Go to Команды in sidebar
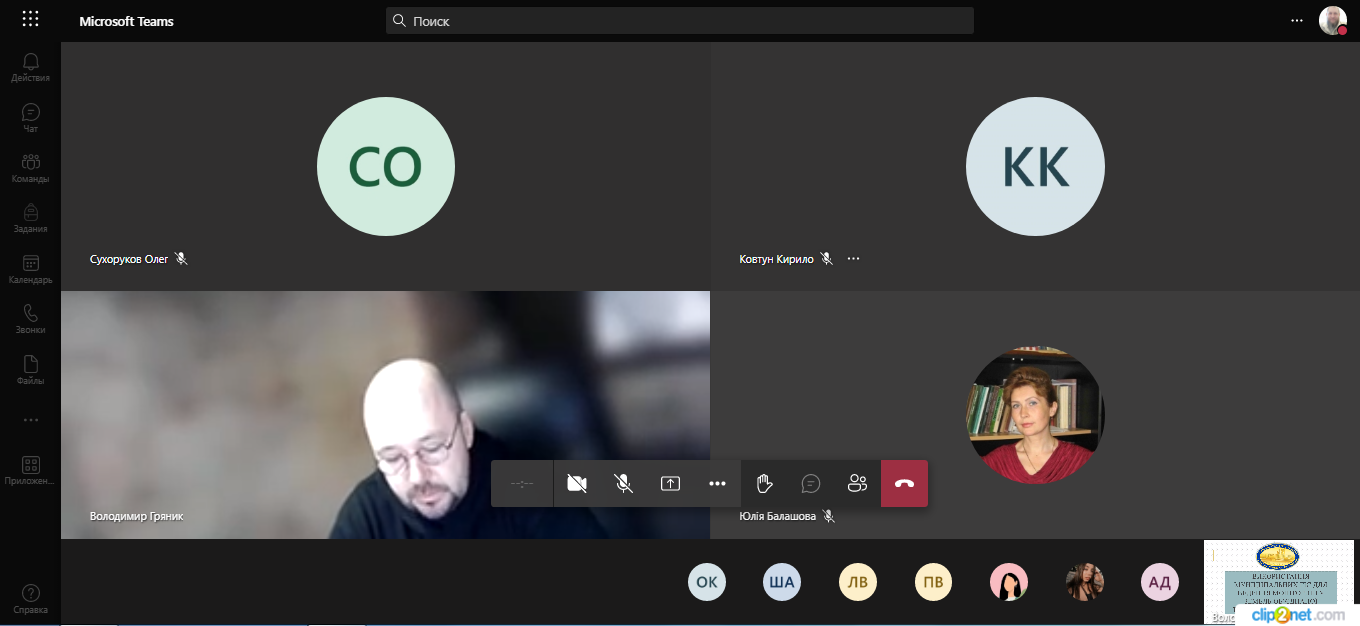Image resolution: width=1360 pixels, height=626 pixels. (x=30, y=168)
